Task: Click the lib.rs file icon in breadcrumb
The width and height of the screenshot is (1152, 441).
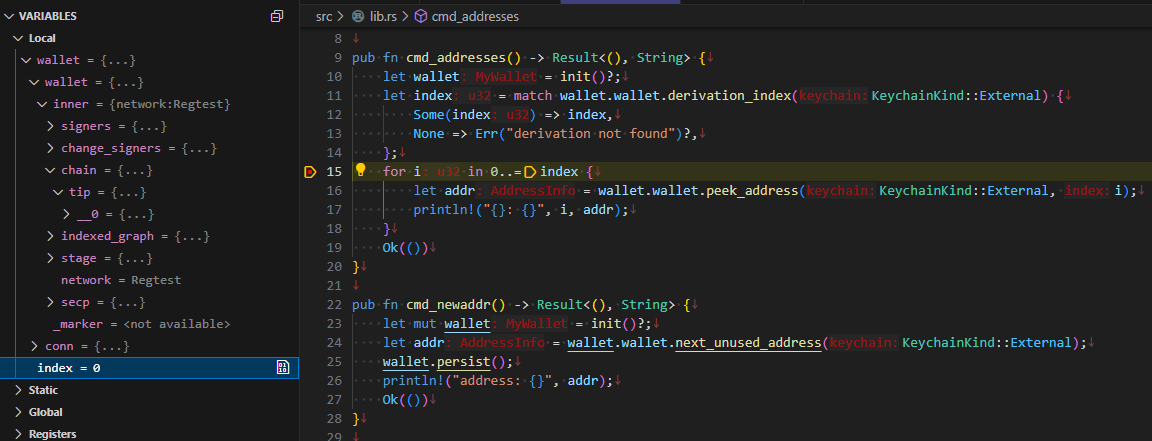Action: pyautogui.click(x=358, y=16)
